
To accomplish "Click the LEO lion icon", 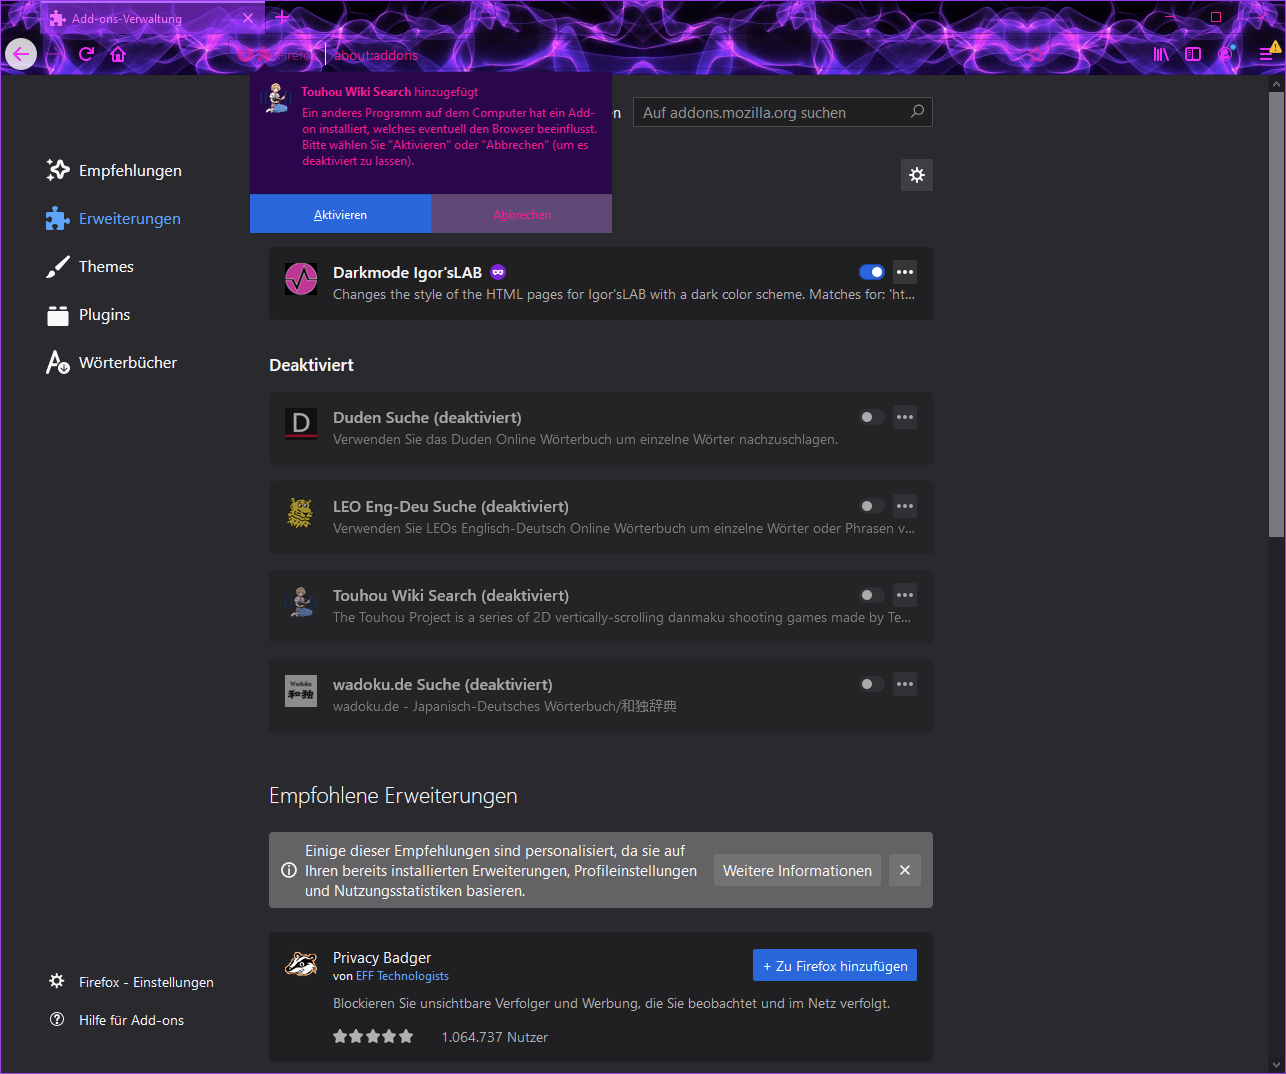I will point(301,513).
